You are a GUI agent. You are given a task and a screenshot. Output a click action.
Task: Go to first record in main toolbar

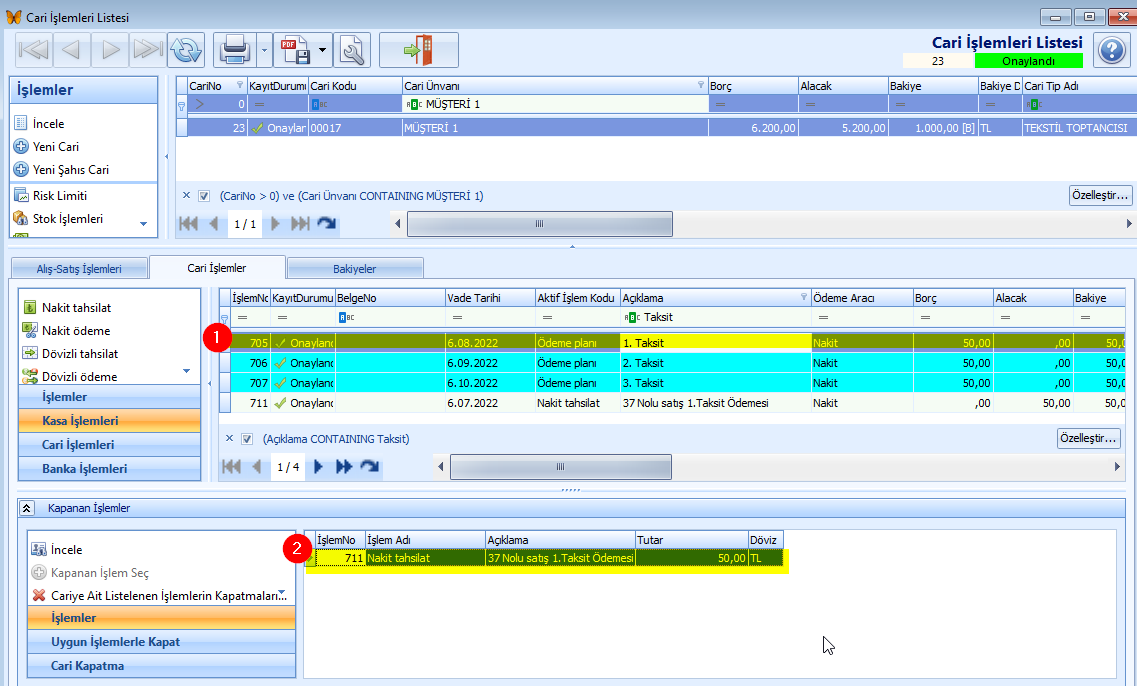click(33, 50)
